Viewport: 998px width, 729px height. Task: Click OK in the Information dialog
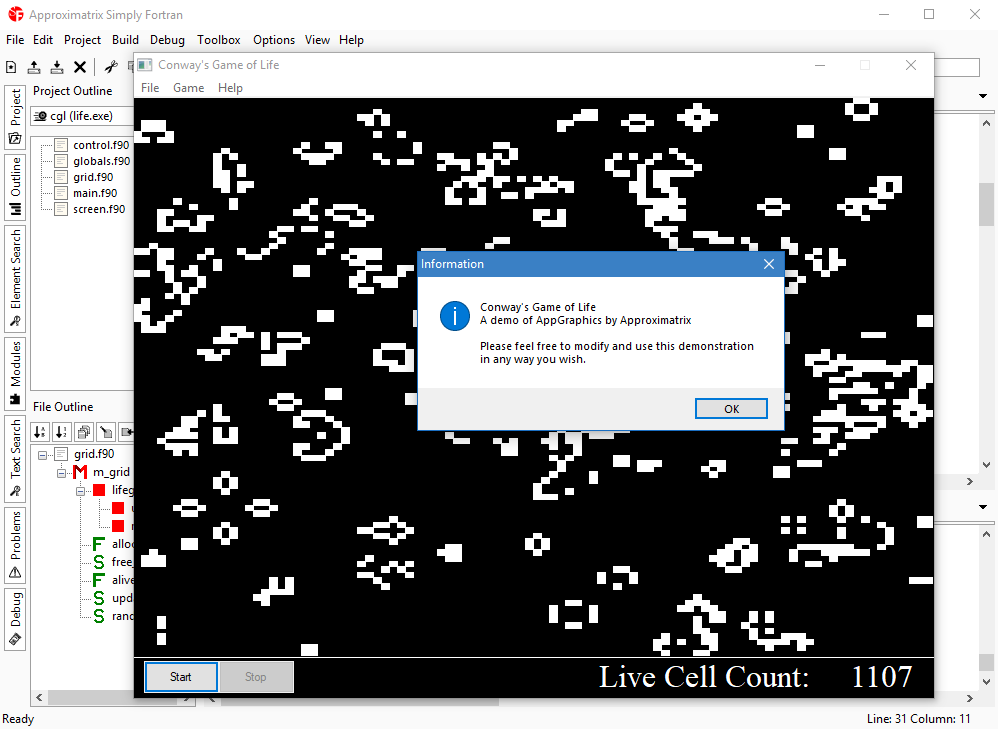pyautogui.click(x=731, y=409)
